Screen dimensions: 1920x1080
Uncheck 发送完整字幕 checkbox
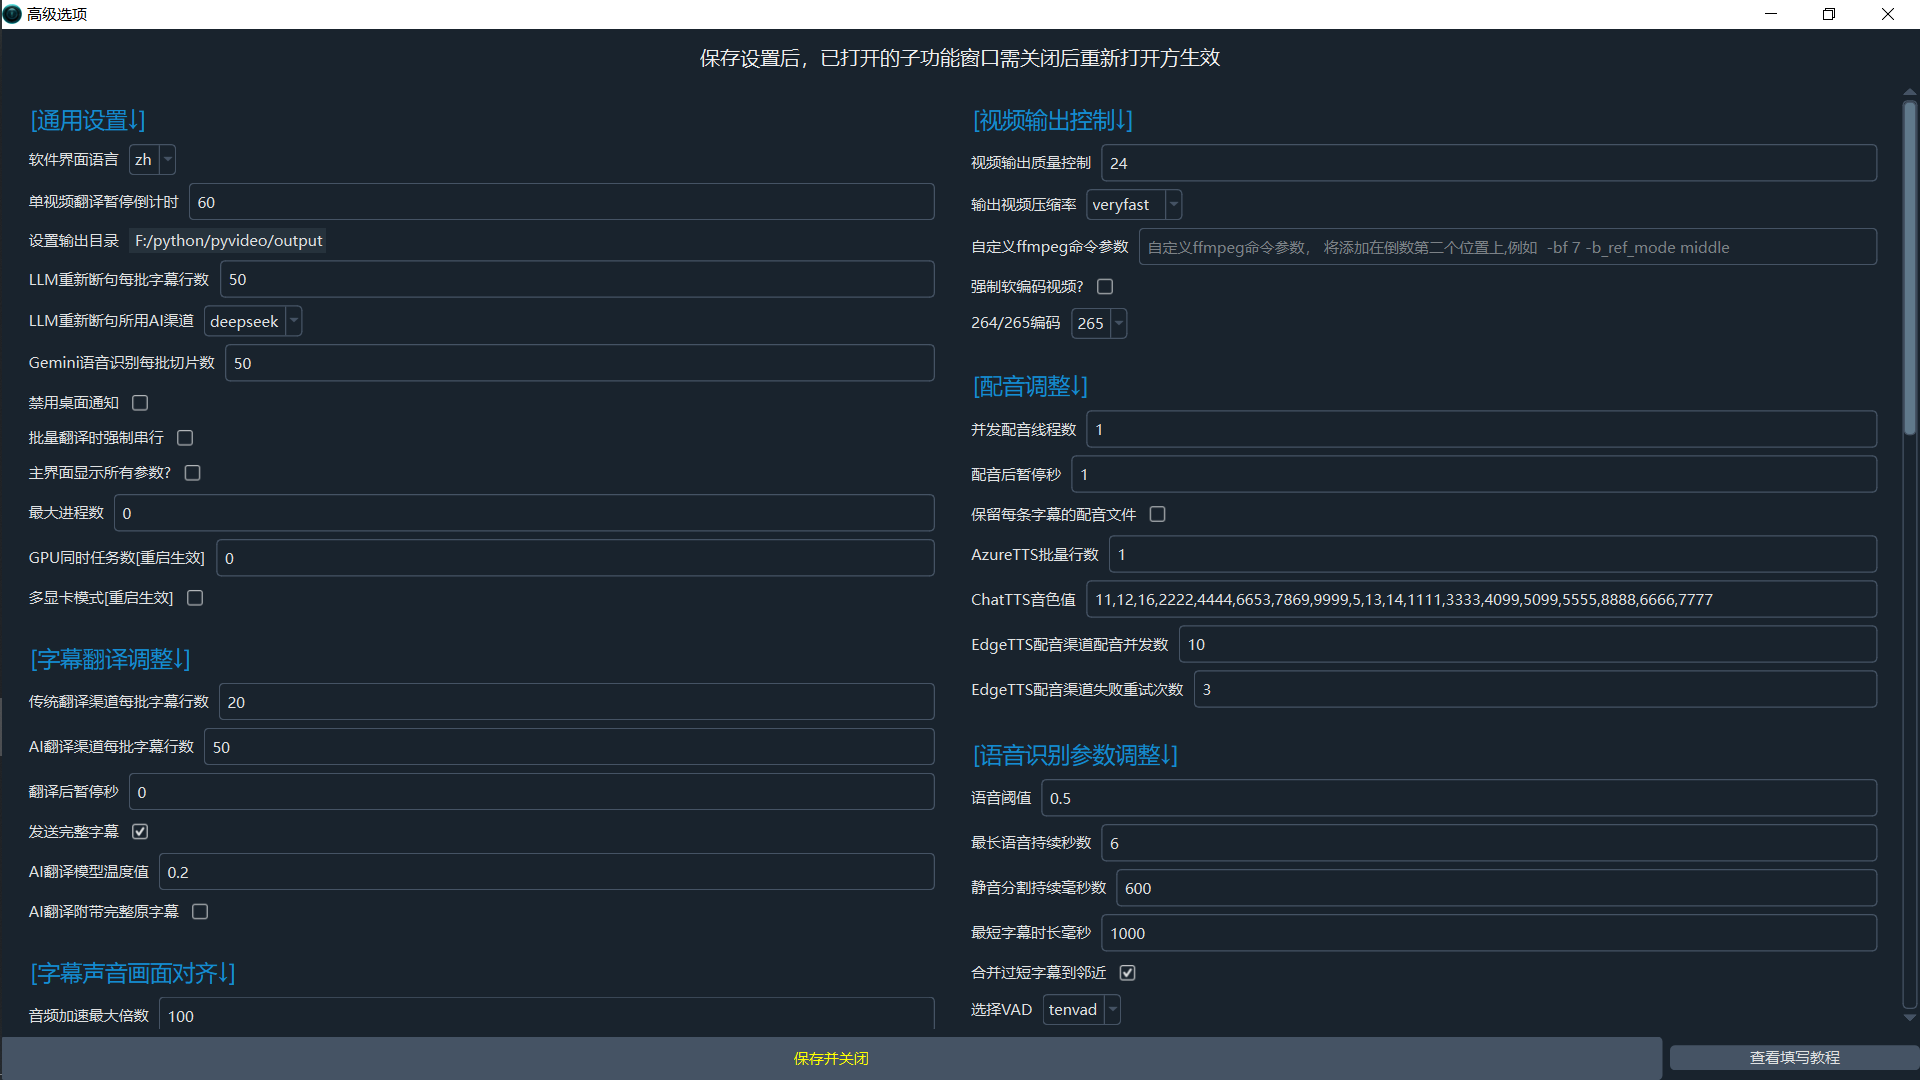(x=140, y=832)
